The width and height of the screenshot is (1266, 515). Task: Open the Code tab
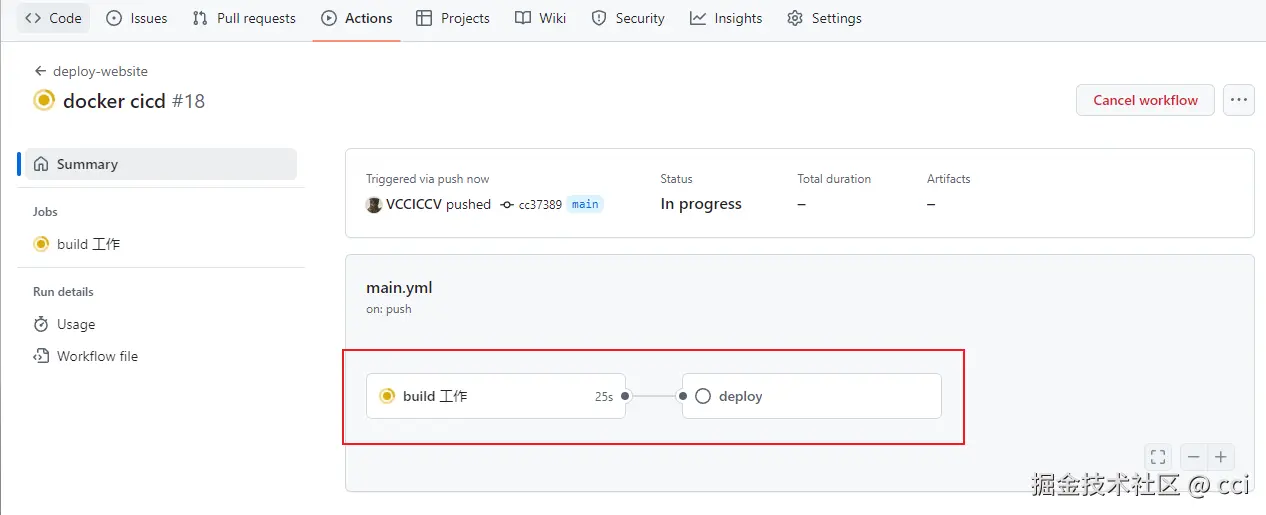53,18
